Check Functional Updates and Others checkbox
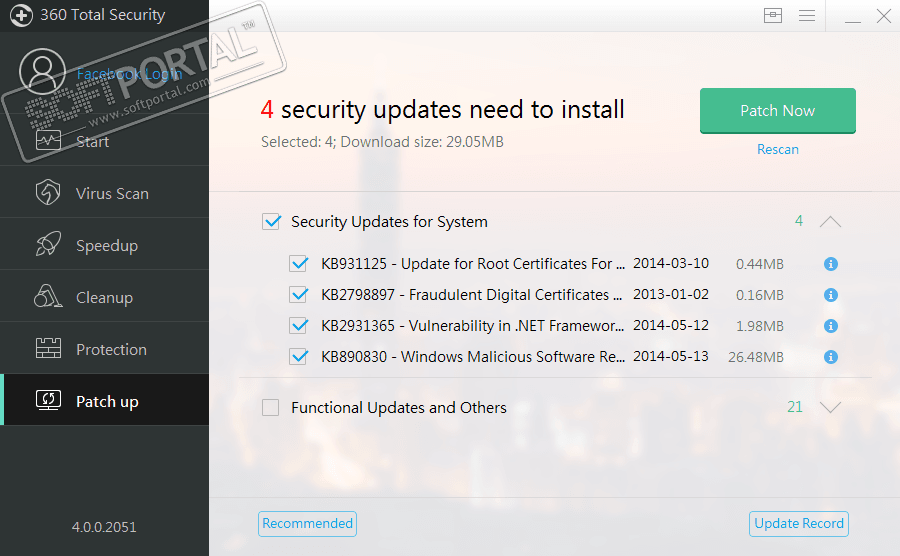 [270, 407]
